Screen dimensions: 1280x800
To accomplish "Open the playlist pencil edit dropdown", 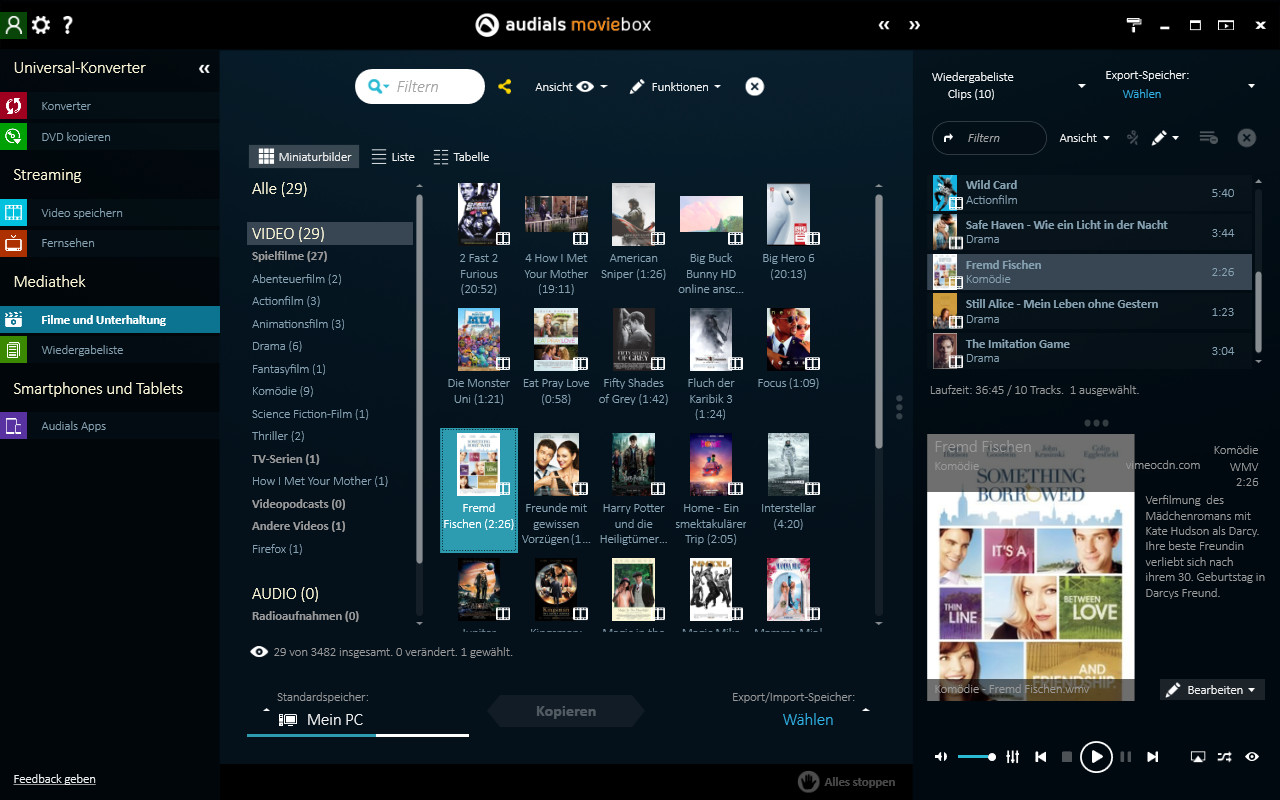I will tap(1165, 138).
